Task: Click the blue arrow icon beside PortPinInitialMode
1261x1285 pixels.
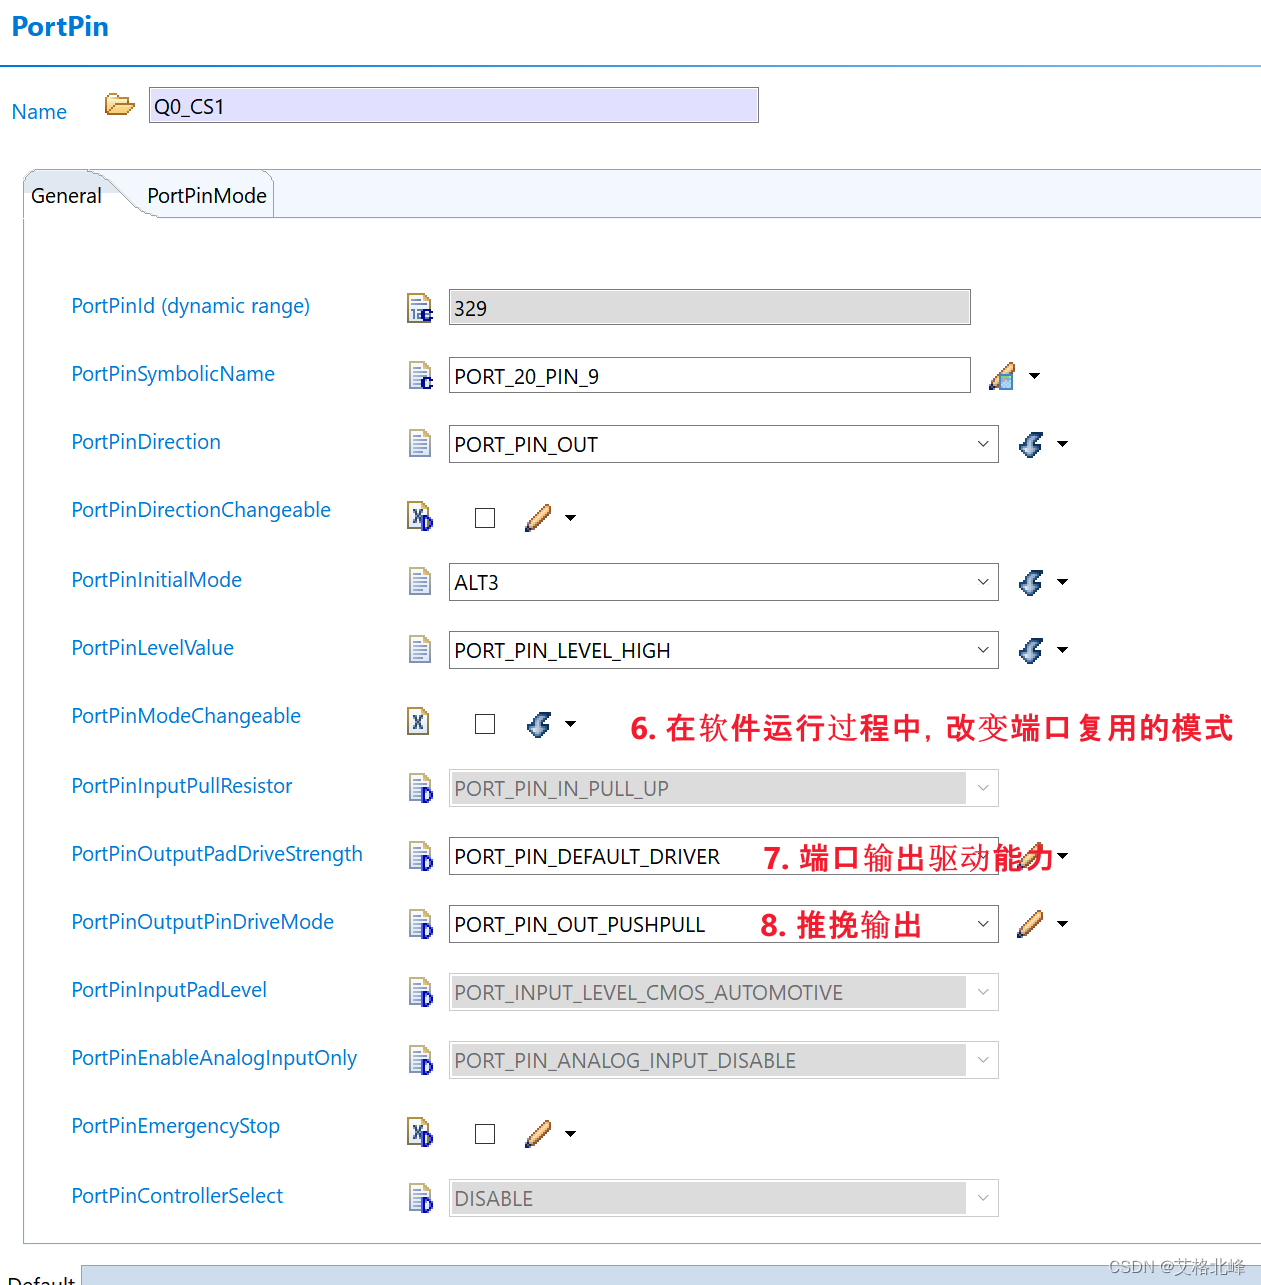Action: pyautogui.click(x=1031, y=582)
